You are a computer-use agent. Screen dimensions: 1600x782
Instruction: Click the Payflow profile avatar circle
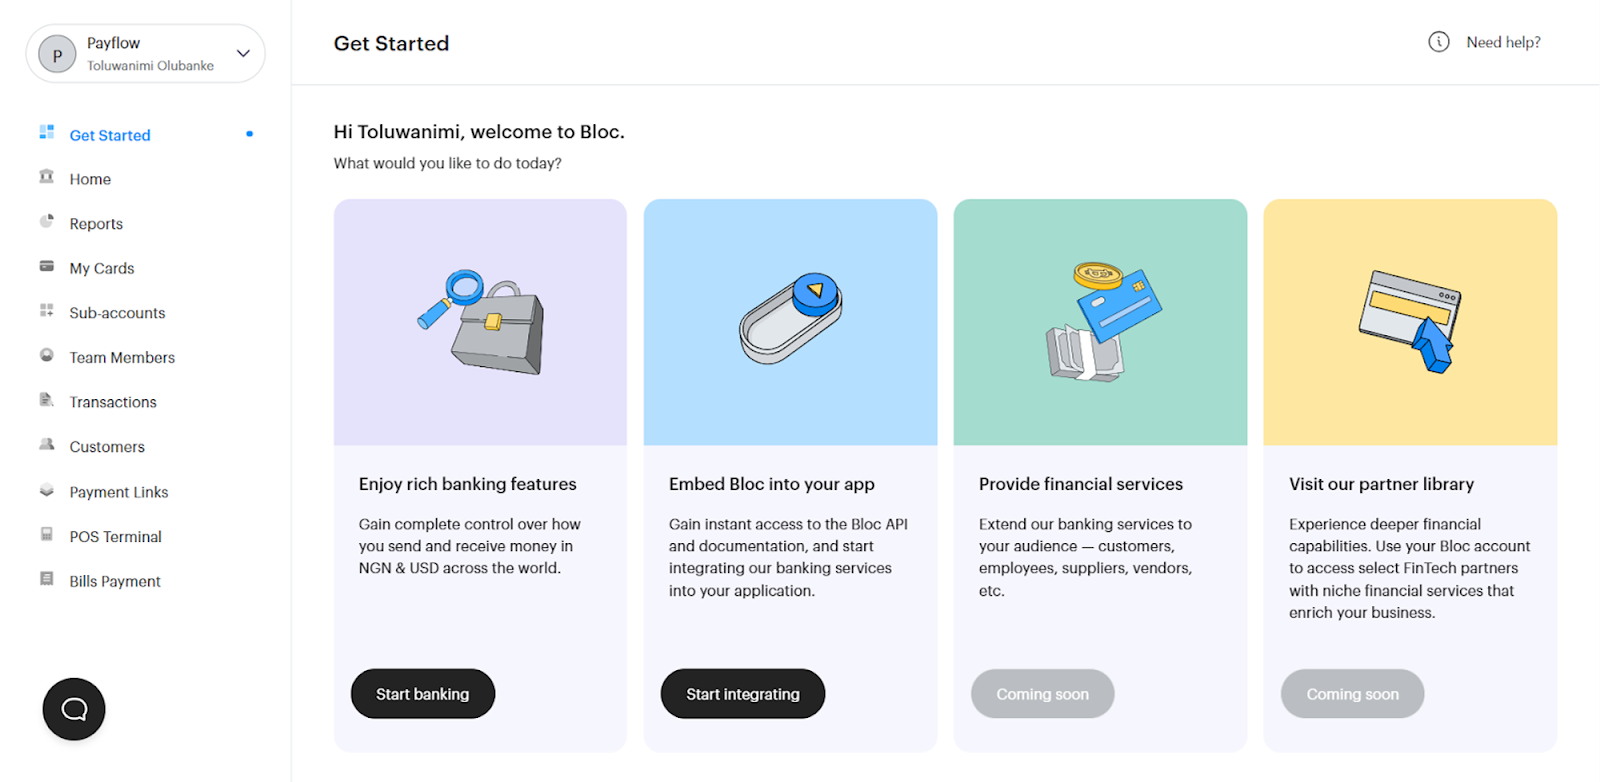click(56, 54)
